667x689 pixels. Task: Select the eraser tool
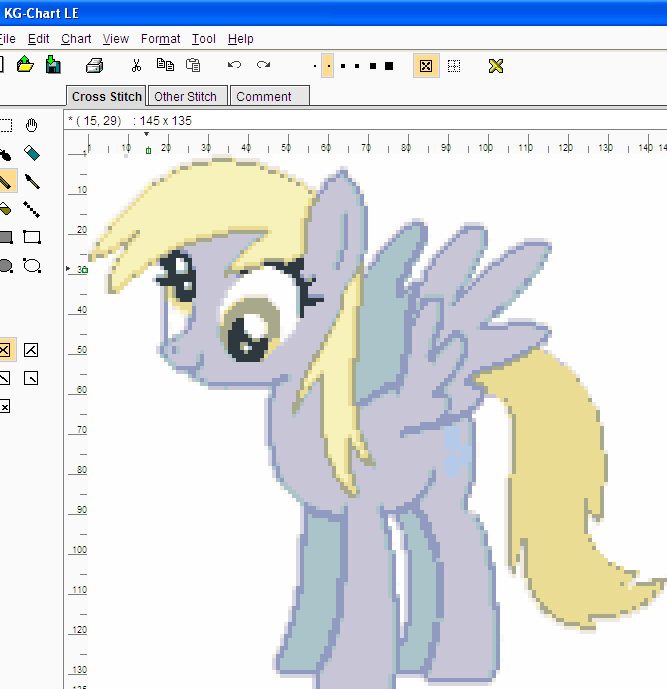point(32,153)
